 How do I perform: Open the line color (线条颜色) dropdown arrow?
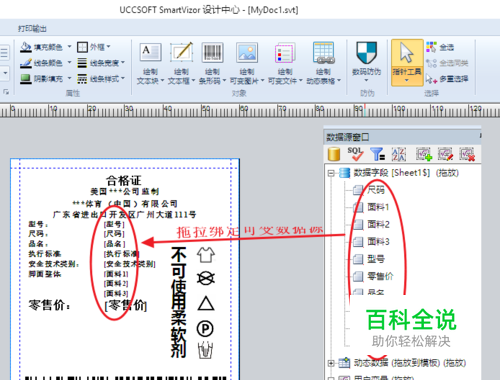69,62
